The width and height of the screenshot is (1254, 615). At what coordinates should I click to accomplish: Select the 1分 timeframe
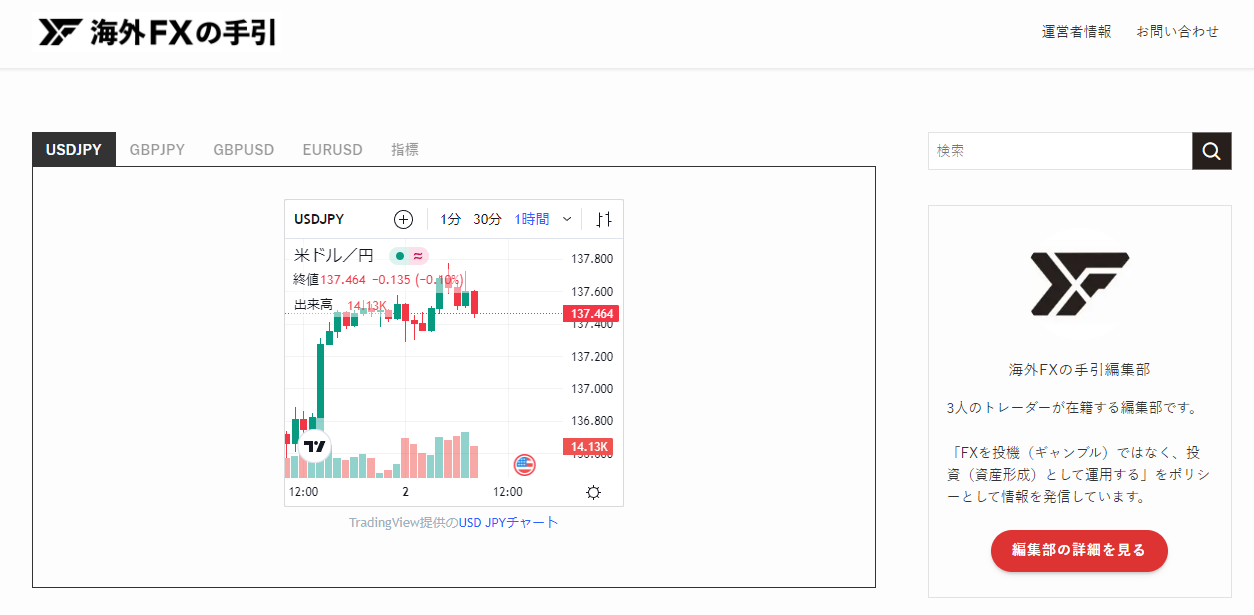tap(451, 219)
